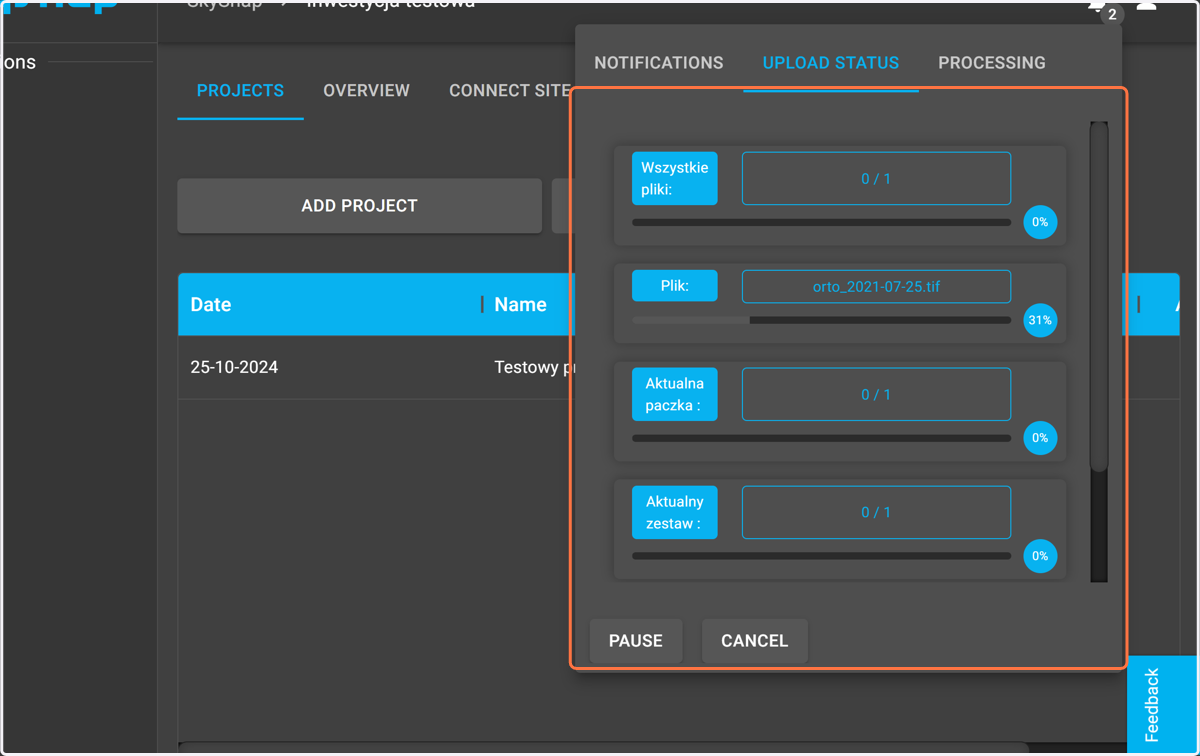Sort the table by Name column

(x=520, y=305)
